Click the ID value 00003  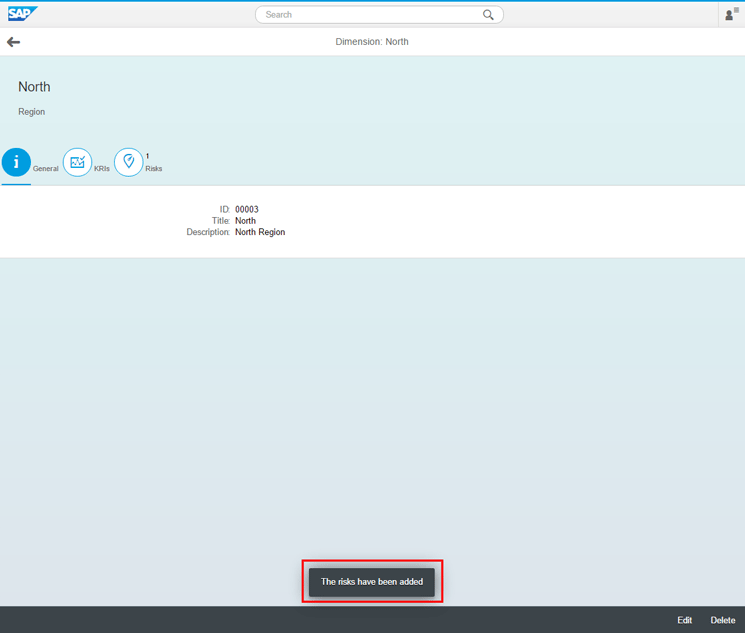pyautogui.click(x=247, y=210)
